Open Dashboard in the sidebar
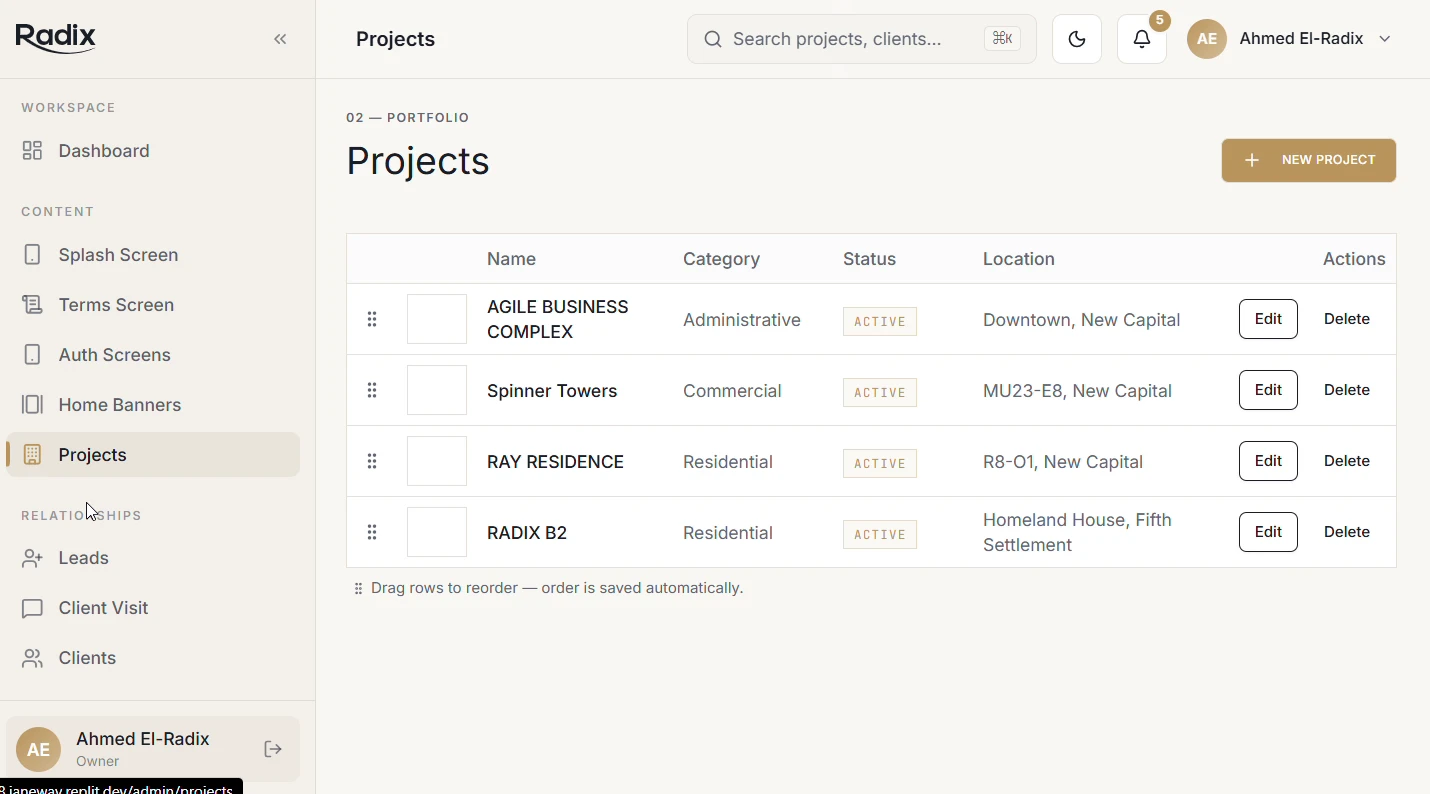The height and width of the screenshot is (794, 1430). [153, 151]
